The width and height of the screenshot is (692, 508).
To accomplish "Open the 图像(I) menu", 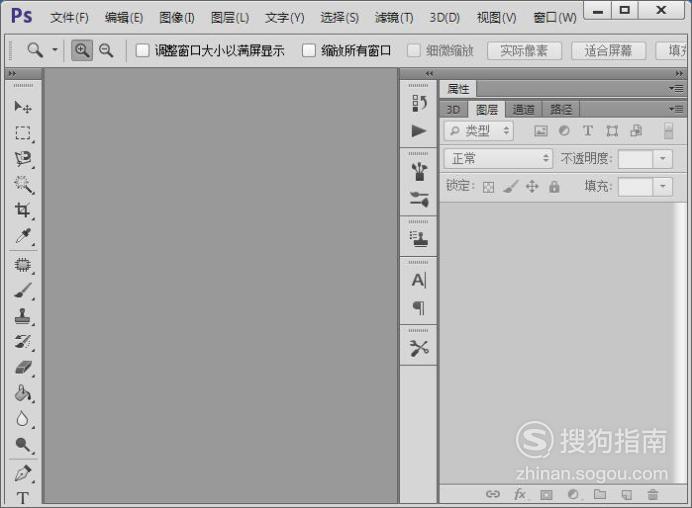I will click(x=177, y=18).
